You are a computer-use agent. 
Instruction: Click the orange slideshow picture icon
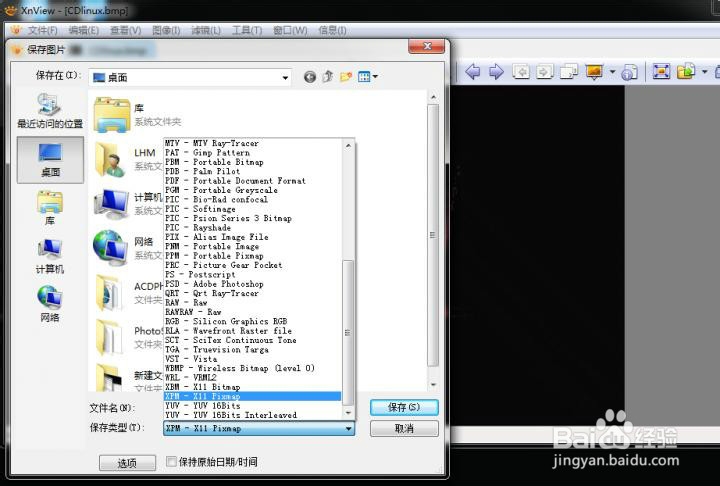pos(594,72)
